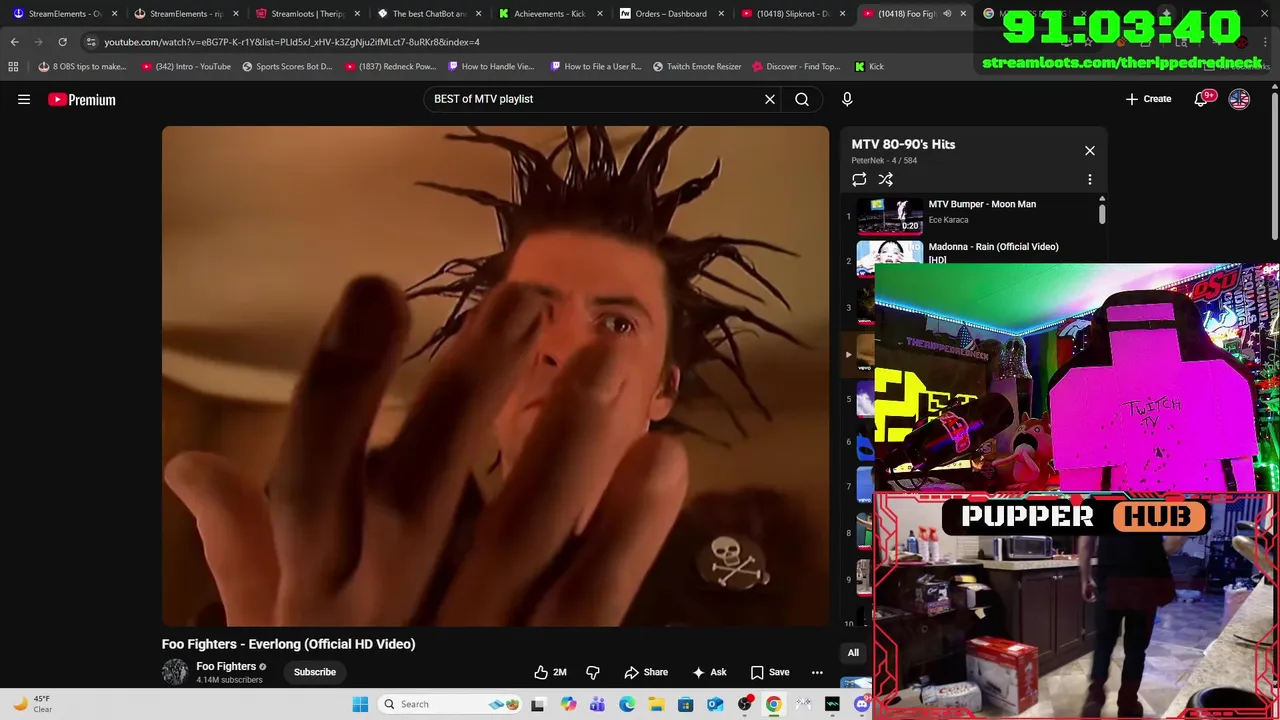This screenshot has width=1280, height=720.
Task: Dislike the Everlong video
Action: pyautogui.click(x=593, y=672)
